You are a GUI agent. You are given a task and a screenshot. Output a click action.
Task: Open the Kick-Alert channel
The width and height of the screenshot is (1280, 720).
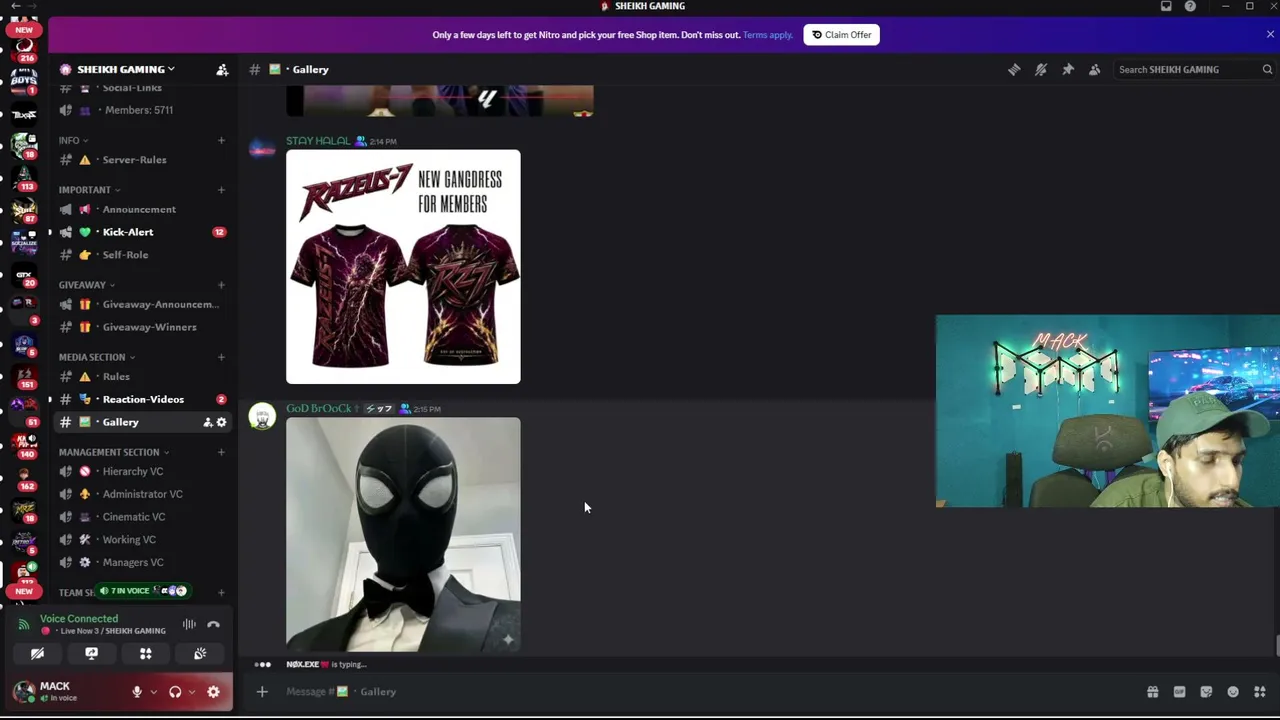142,232
